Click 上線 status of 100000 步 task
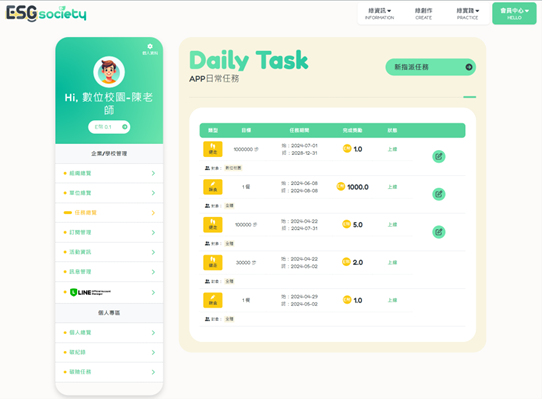Screen dimensions: 542x399 pyautogui.click(x=392, y=225)
